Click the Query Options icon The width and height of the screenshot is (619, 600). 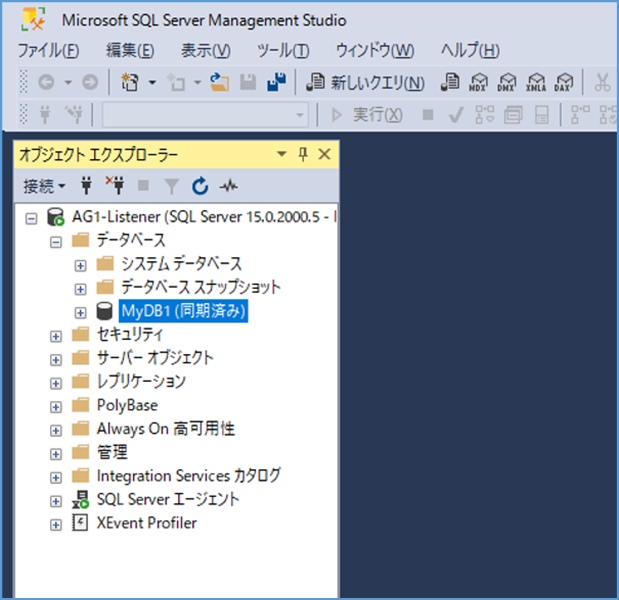coord(513,115)
